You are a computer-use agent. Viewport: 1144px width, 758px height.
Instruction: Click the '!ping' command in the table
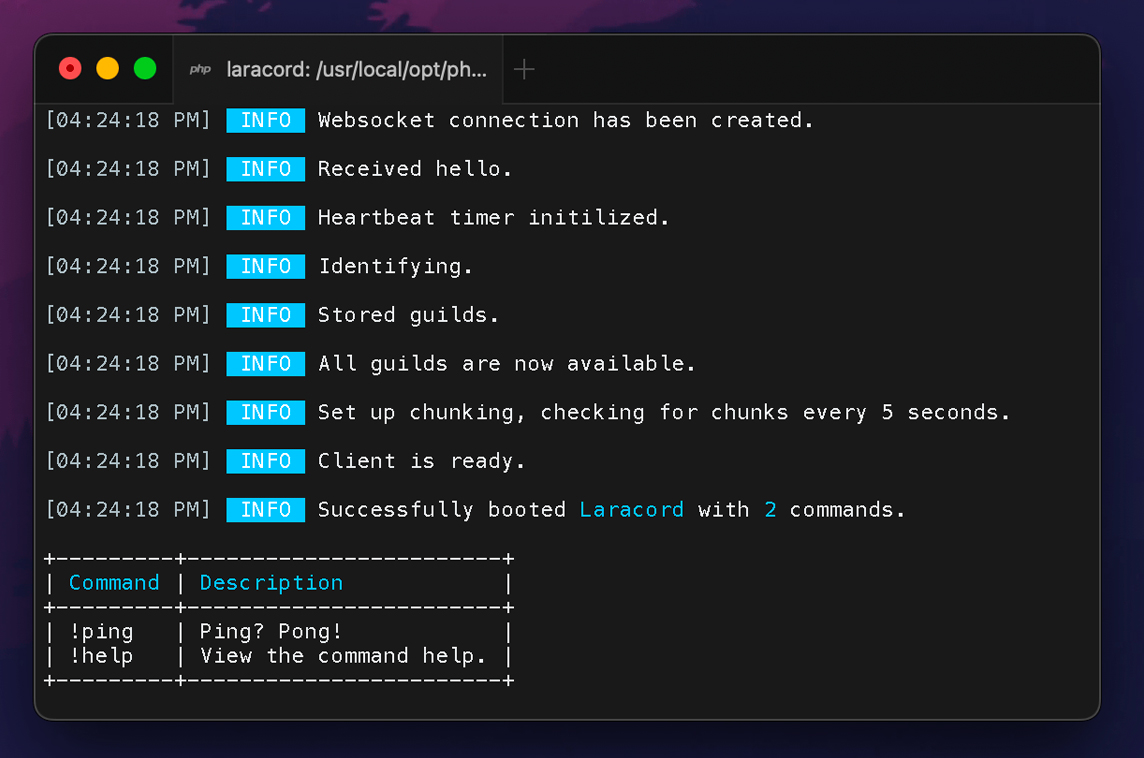coord(101,632)
